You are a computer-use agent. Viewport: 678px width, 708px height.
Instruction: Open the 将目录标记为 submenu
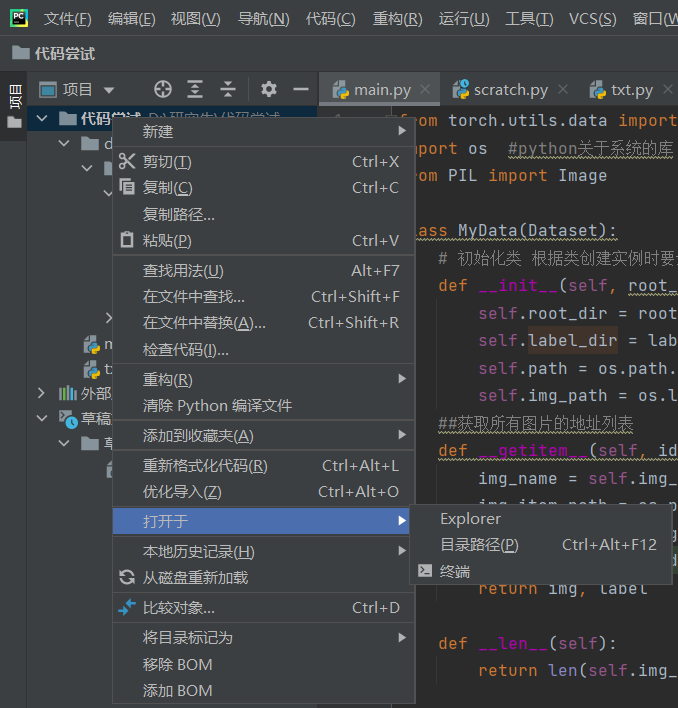click(263, 637)
